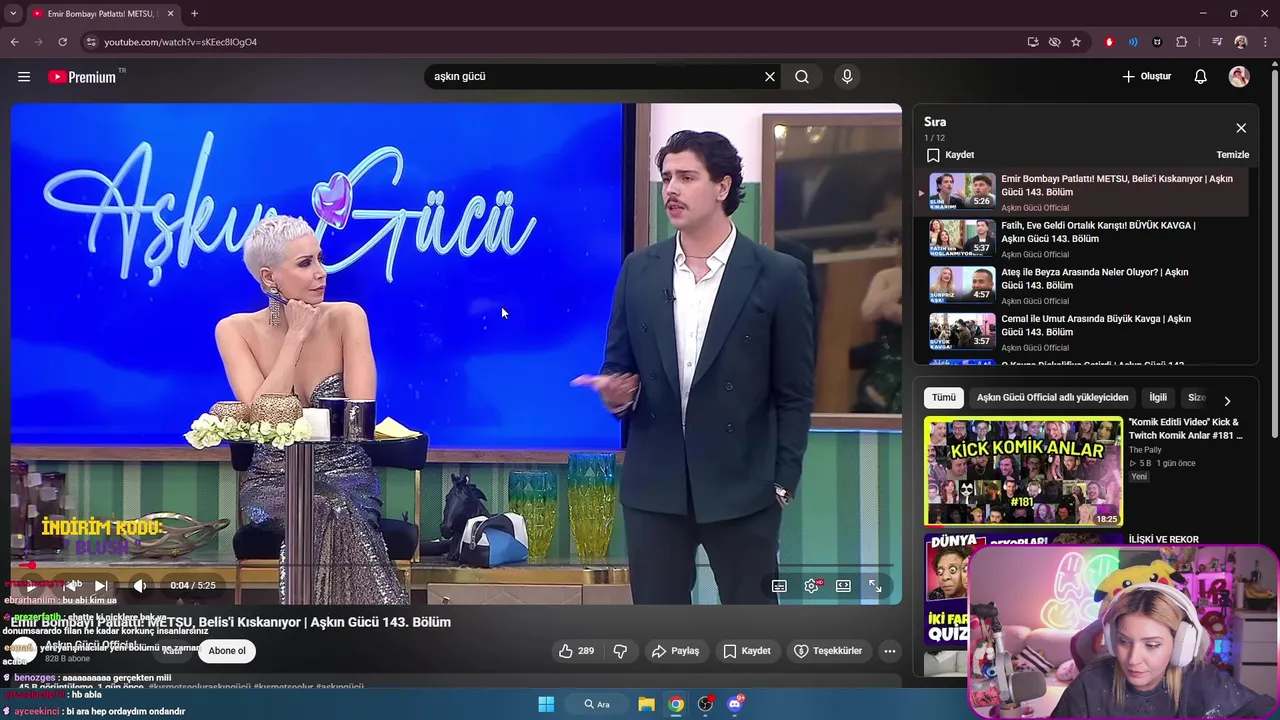Select the Tümü filter chip
Screen dimensions: 1280x720
tap(944, 398)
